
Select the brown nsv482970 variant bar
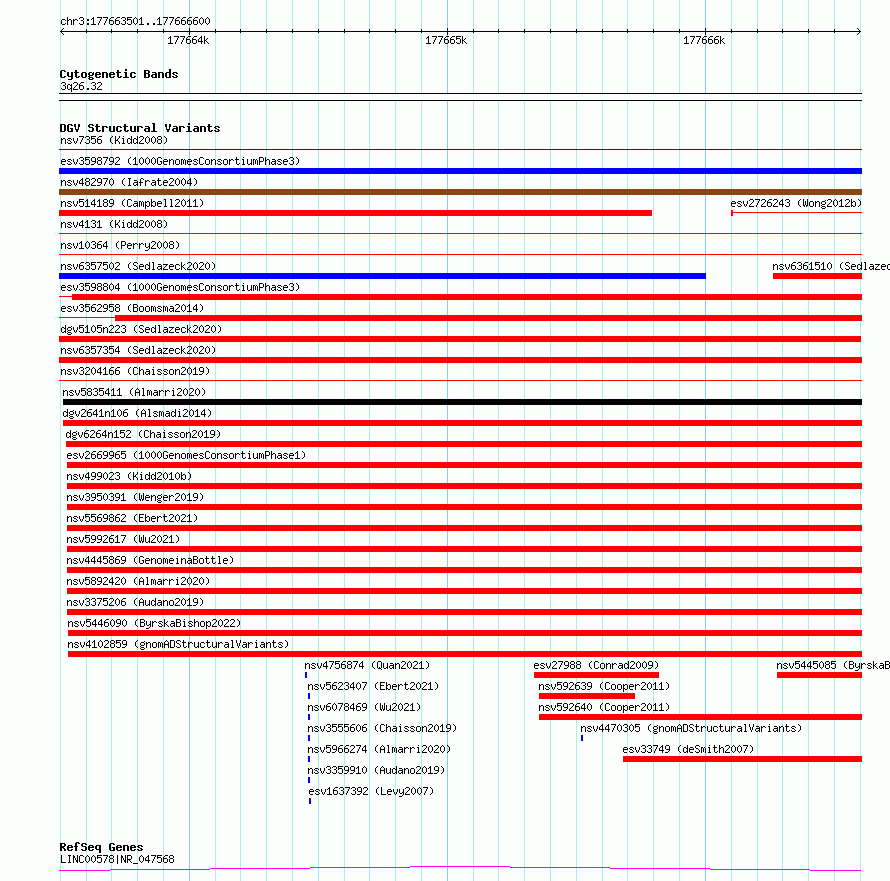coord(460,192)
